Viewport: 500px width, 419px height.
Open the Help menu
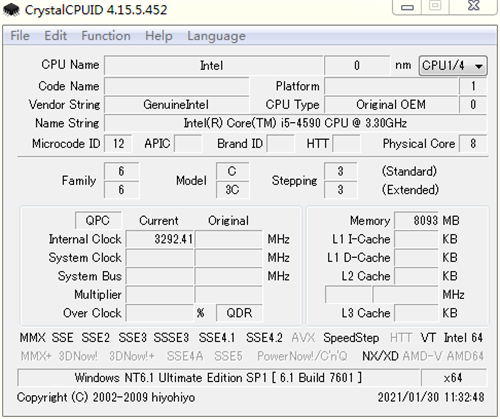tap(159, 36)
